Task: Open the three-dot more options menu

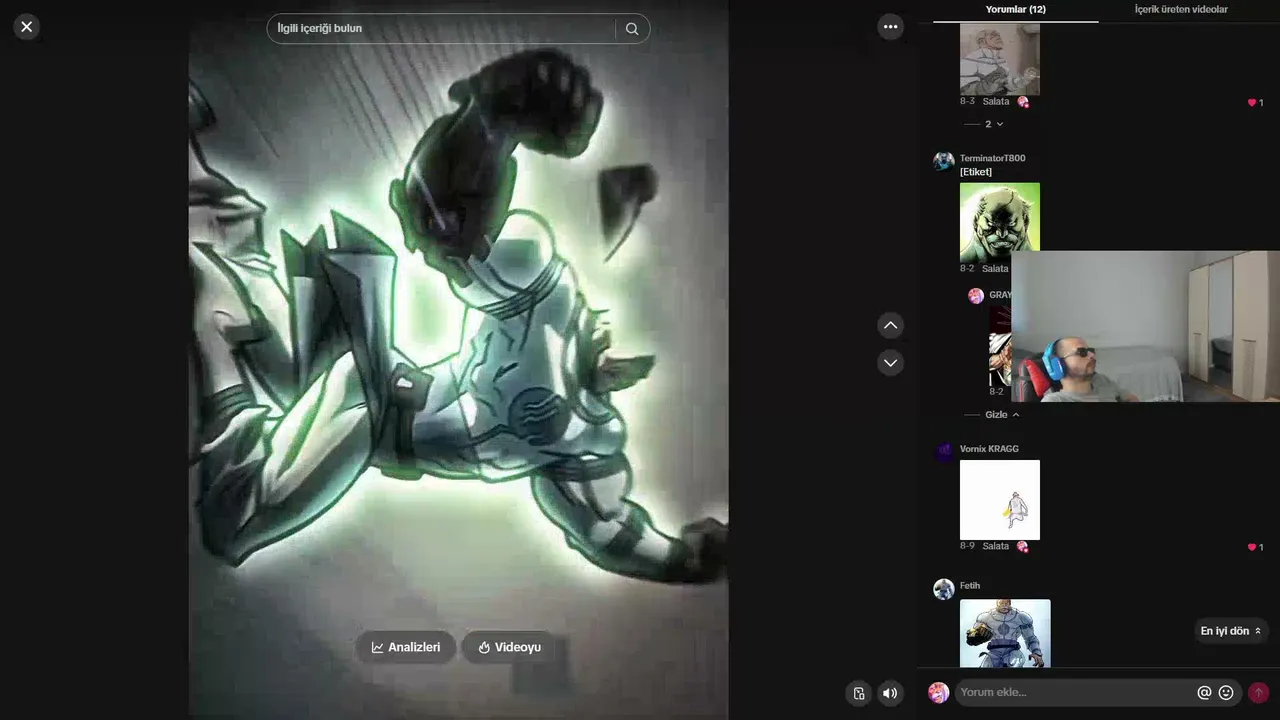Action: 891,27
